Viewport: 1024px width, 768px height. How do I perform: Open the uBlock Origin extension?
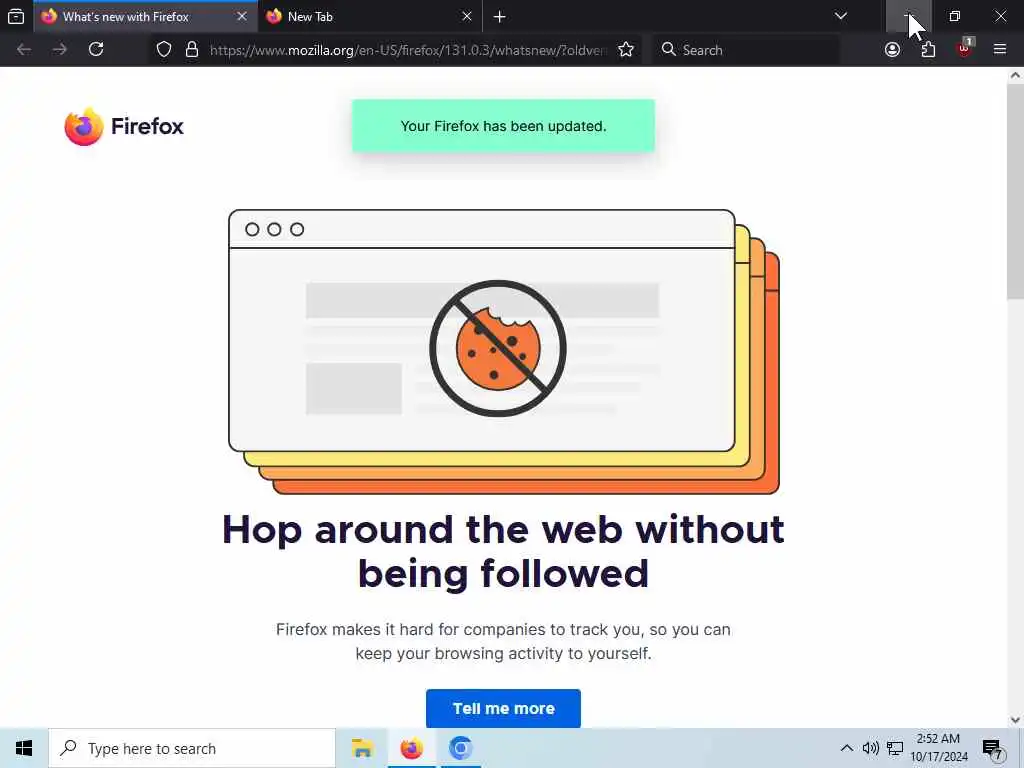point(965,50)
